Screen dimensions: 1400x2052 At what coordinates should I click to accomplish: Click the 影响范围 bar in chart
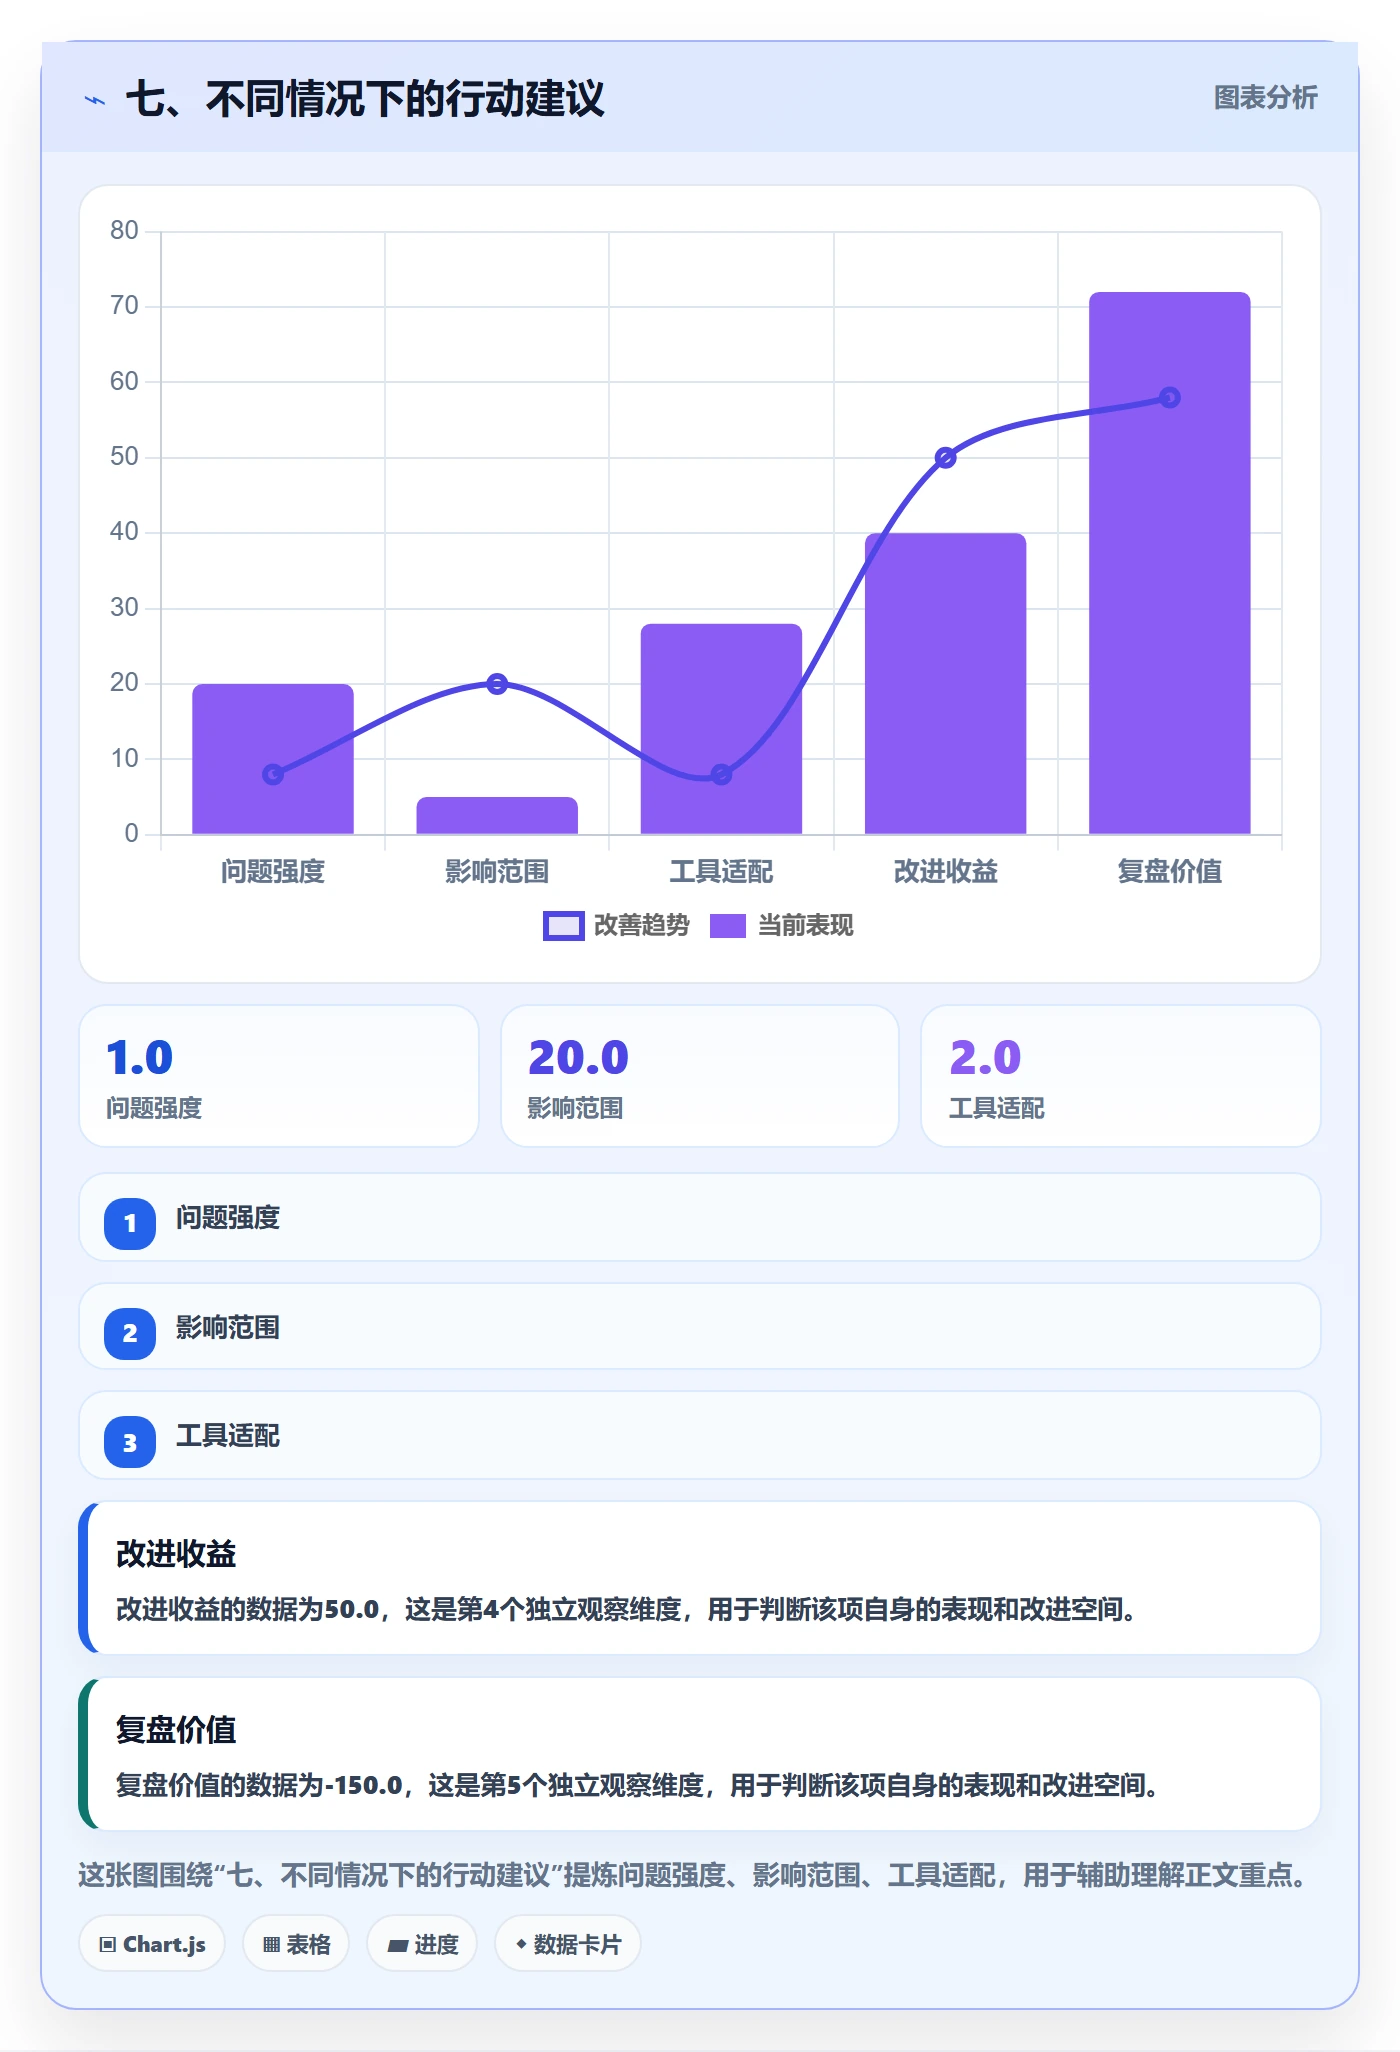click(497, 815)
